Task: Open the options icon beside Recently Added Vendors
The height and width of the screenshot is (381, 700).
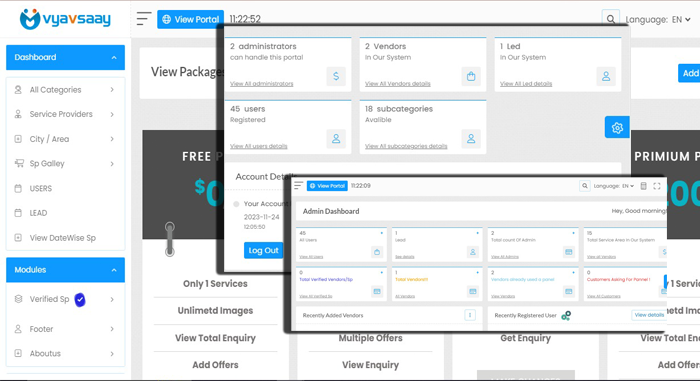Action: pyautogui.click(x=470, y=315)
